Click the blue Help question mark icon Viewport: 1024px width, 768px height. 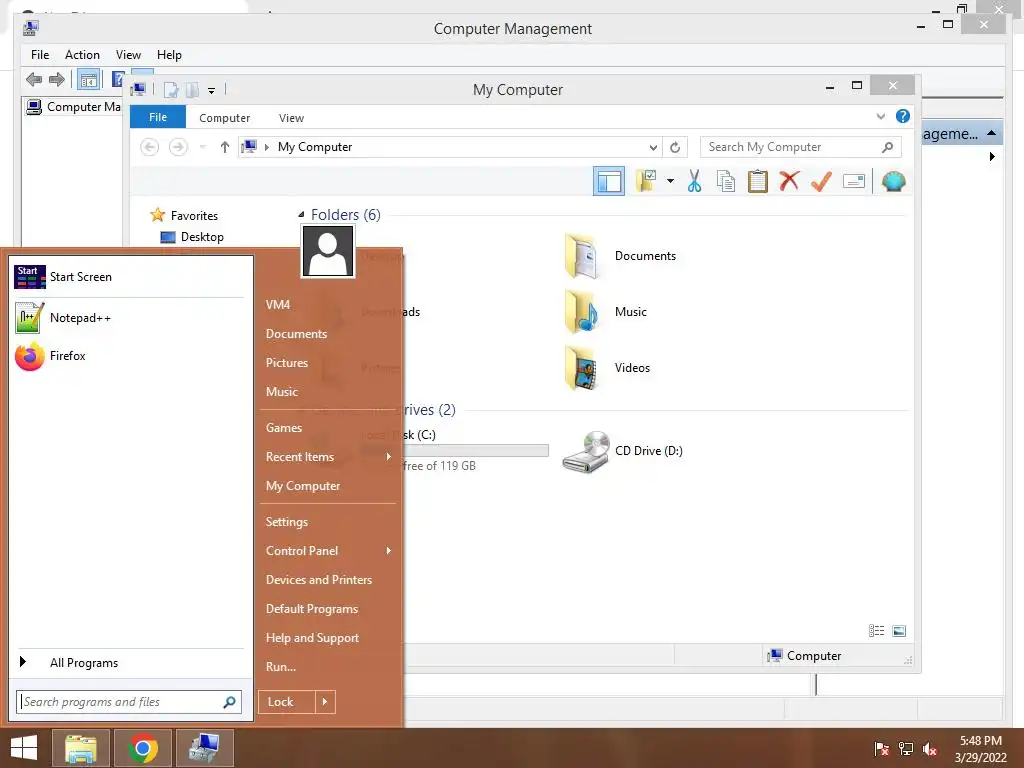[903, 116]
